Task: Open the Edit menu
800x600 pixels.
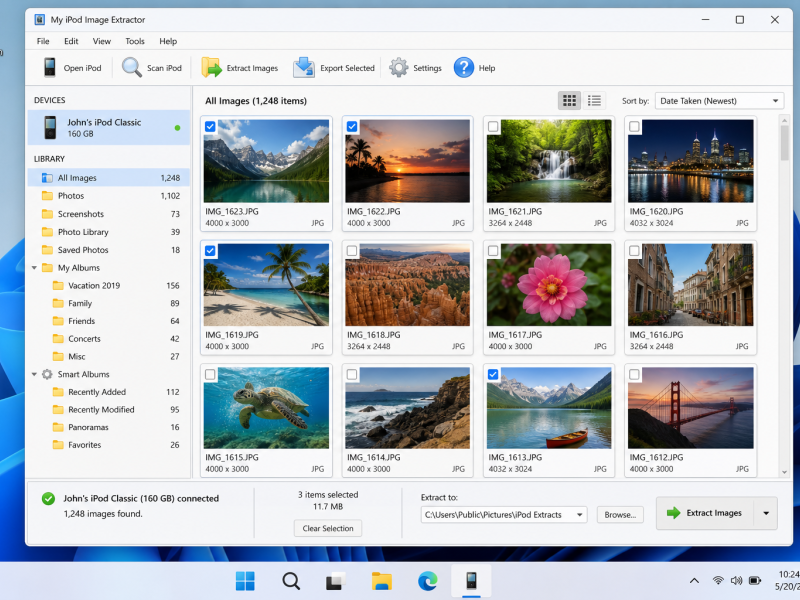Action: point(71,41)
